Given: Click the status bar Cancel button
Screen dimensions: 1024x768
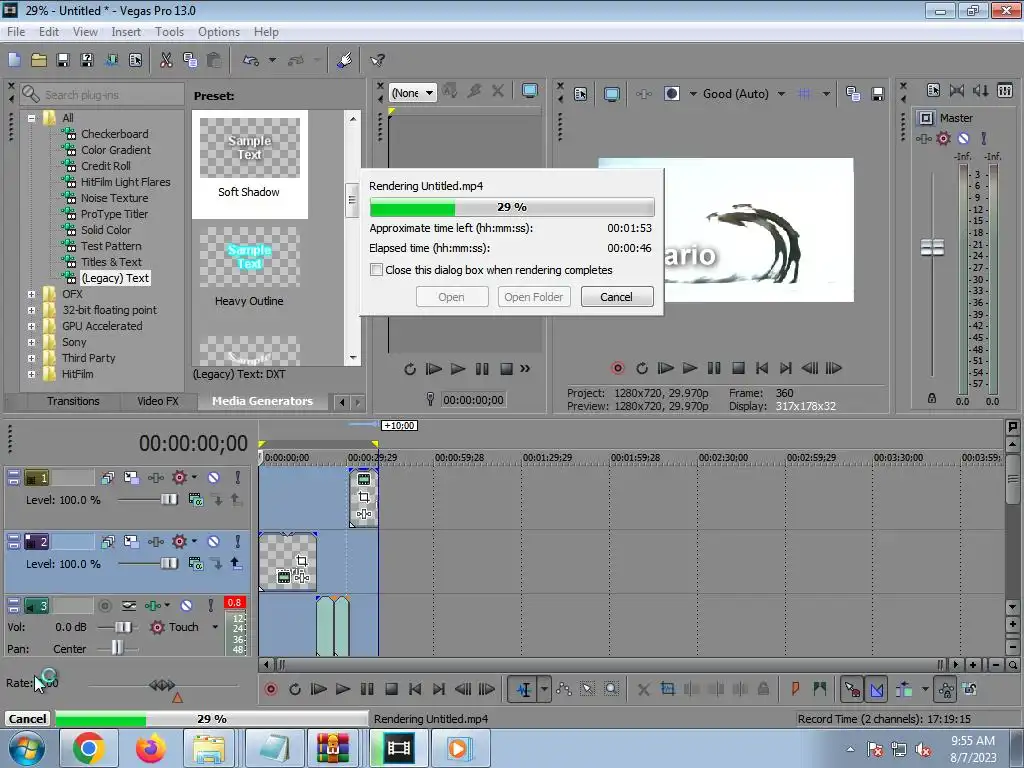Looking at the screenshot, I should point(27,719).
